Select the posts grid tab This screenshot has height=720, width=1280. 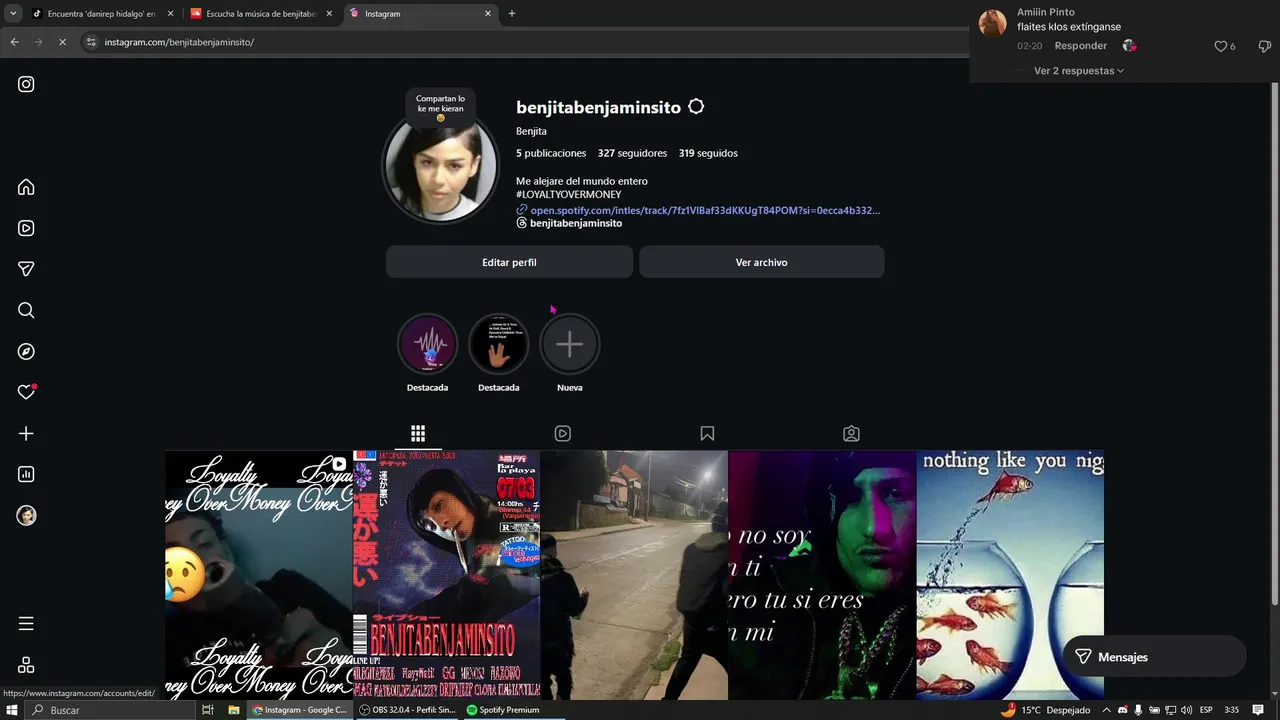coord(418,434)
